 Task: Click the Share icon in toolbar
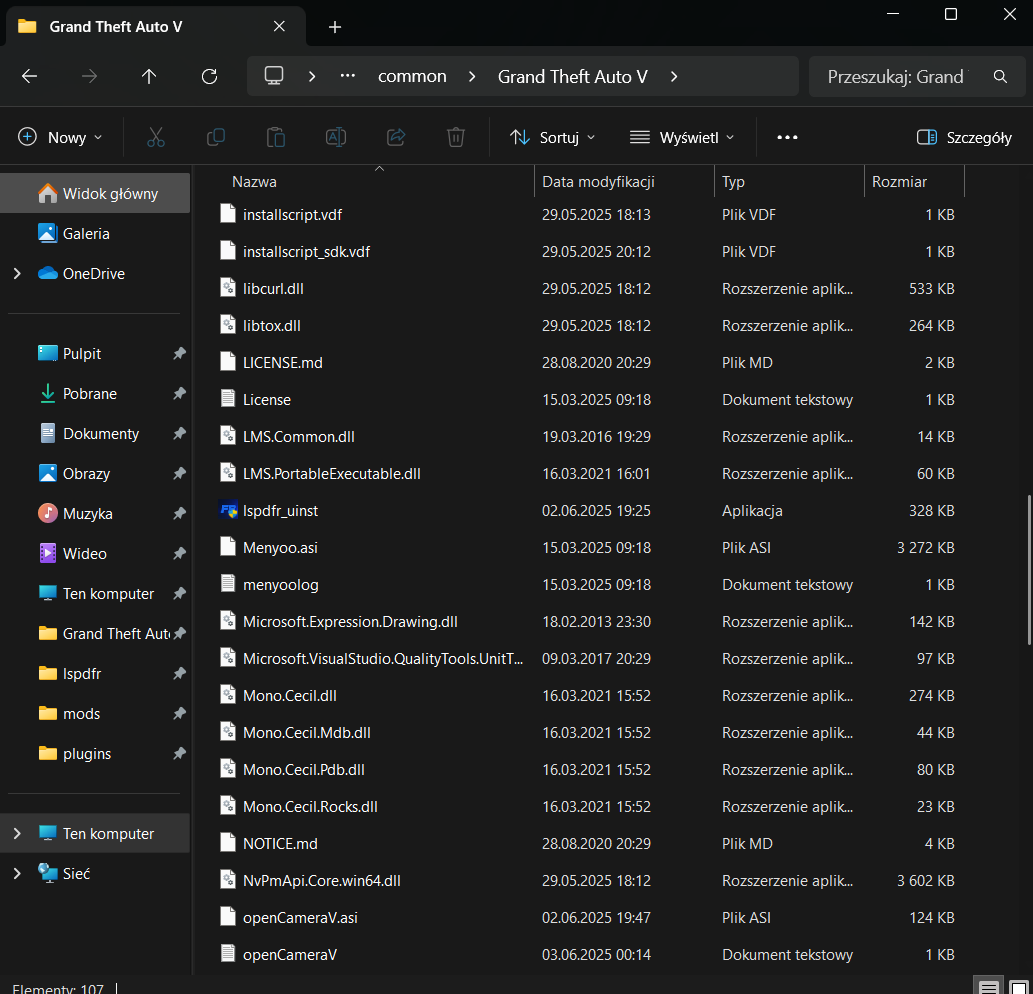click(x=396, y=137)
